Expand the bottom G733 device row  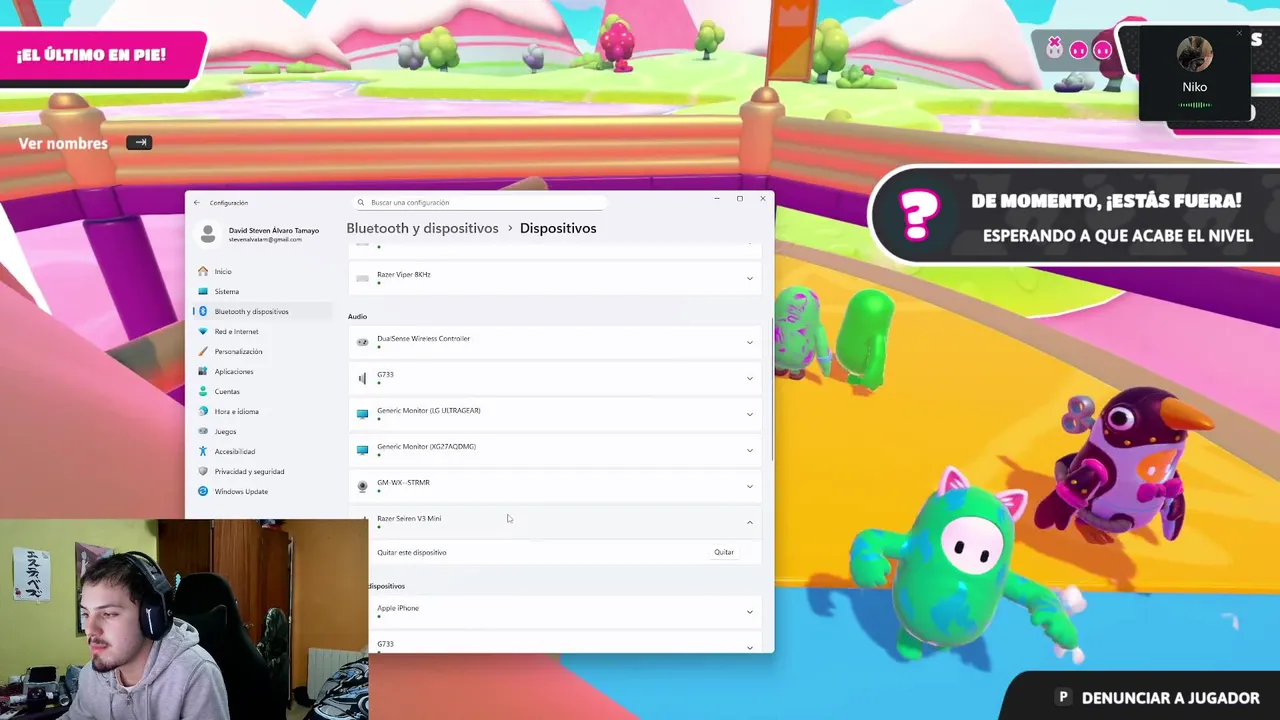[749, 647]
